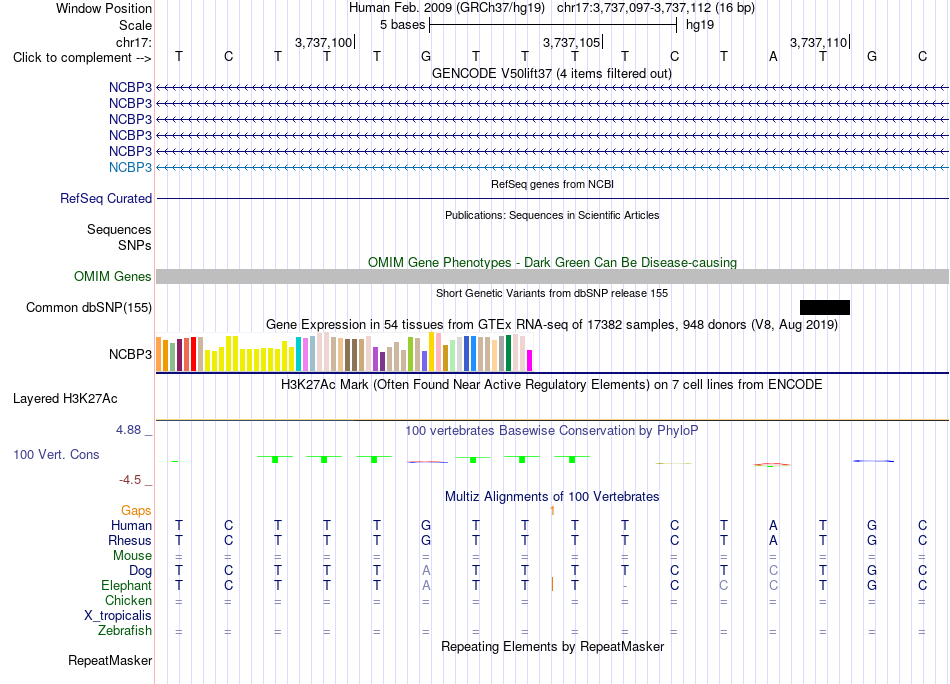Open 'Repeating Elements by RepeatMasker' title
Viewport: 950px width, 684px height.
[552, 647]
